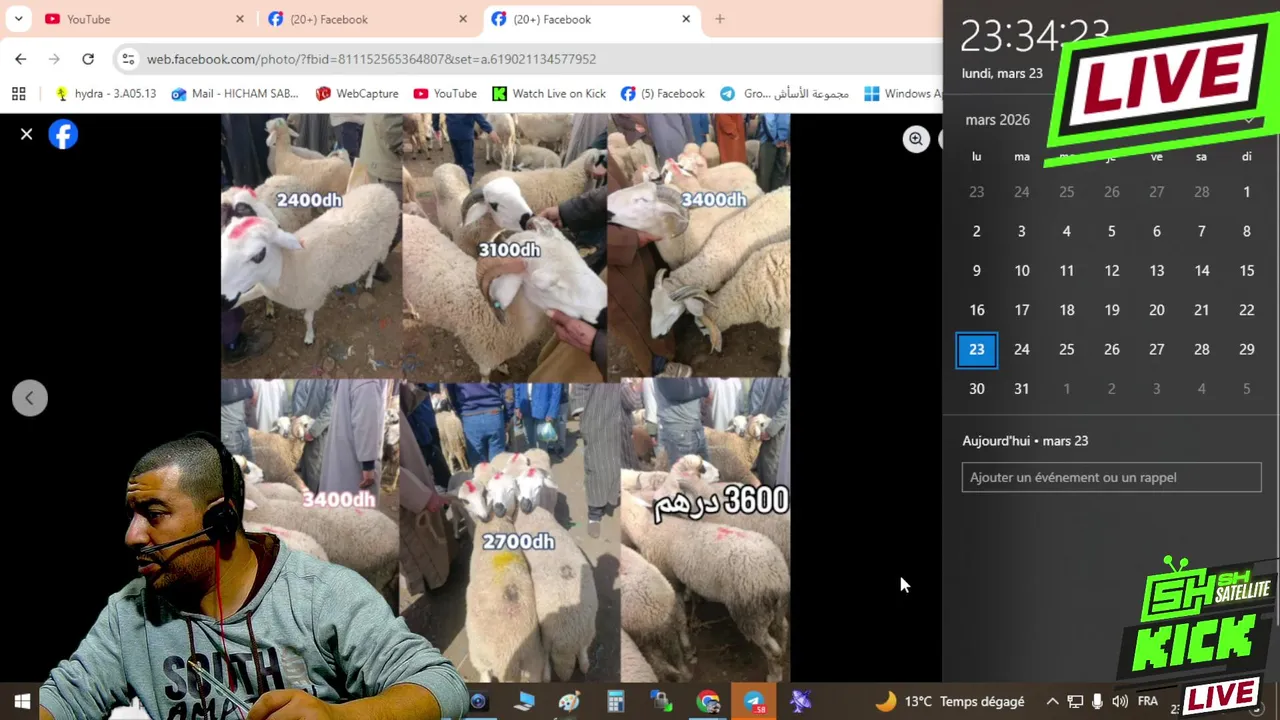View site information icon in address bar
This screenshot has height=720, width=1280.
click(128, 59)
